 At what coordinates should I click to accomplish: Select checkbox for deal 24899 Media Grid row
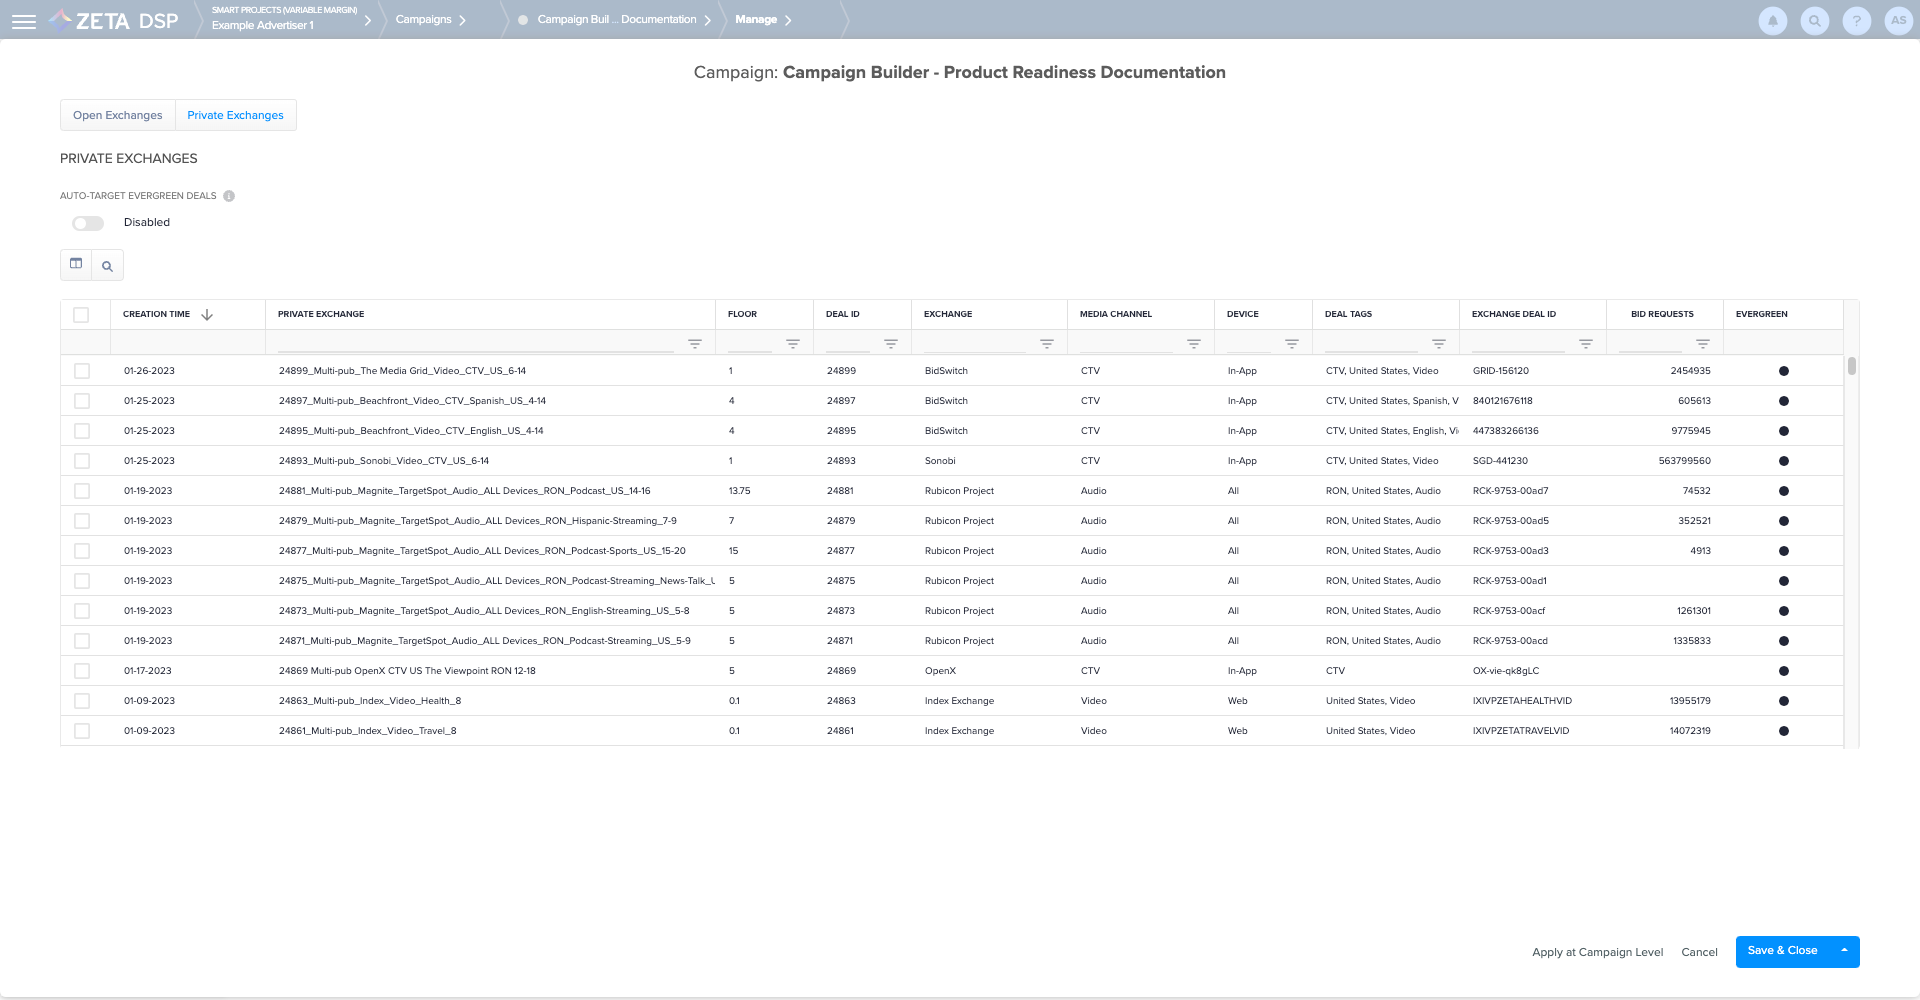coord(82,371)
